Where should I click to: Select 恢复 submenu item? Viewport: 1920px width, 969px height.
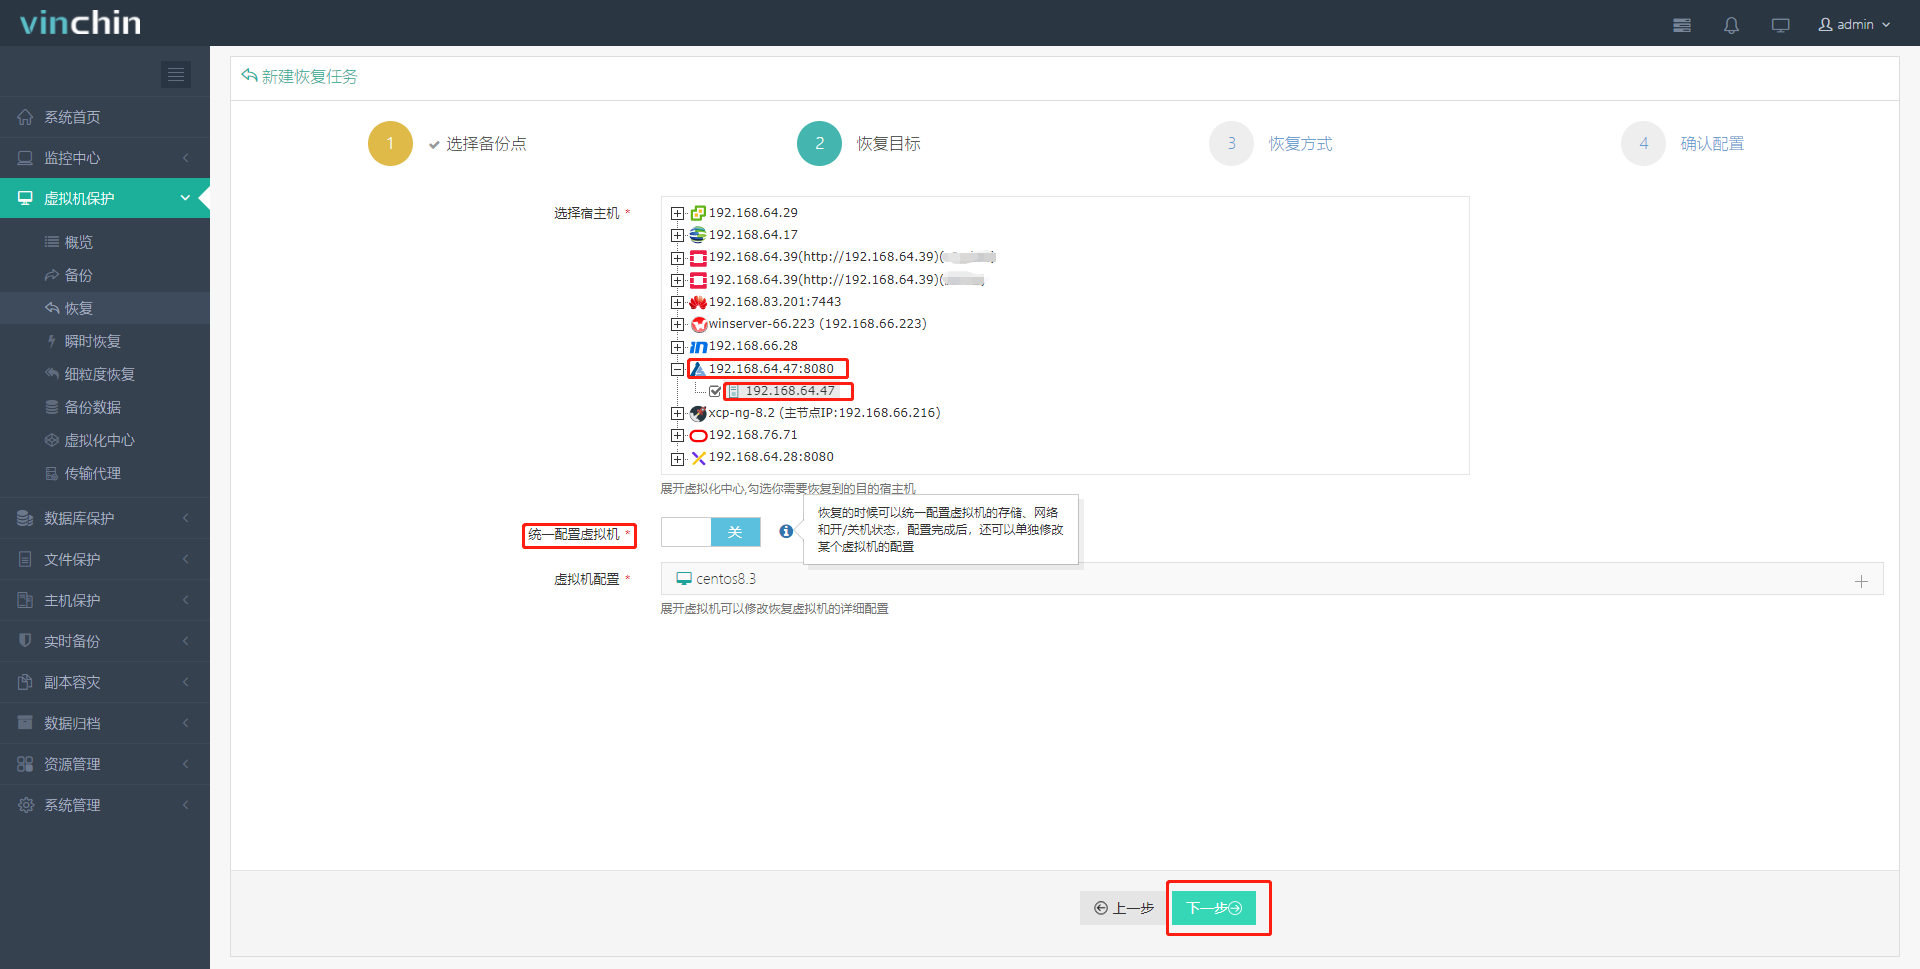105,308
